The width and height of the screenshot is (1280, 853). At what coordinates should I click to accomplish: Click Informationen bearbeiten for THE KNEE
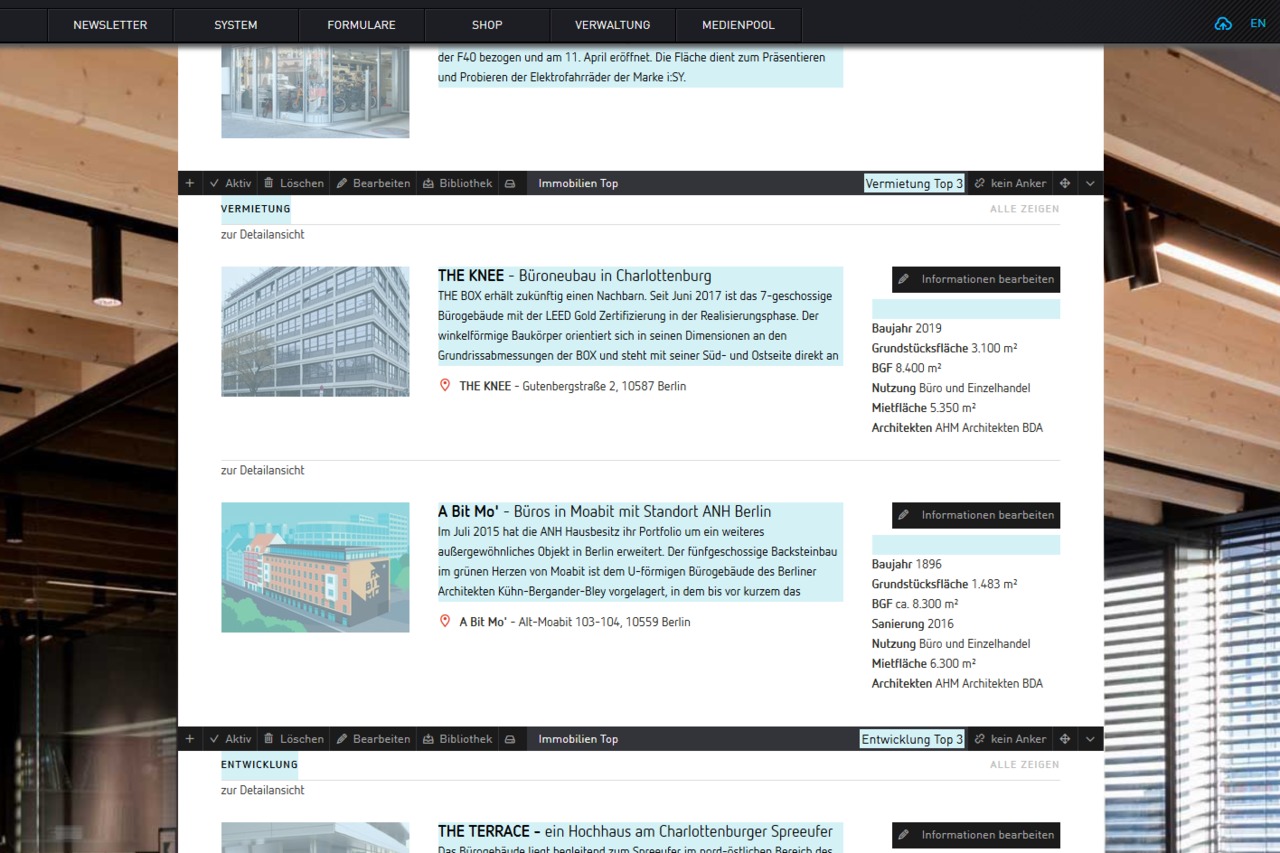tap(976, 279)
